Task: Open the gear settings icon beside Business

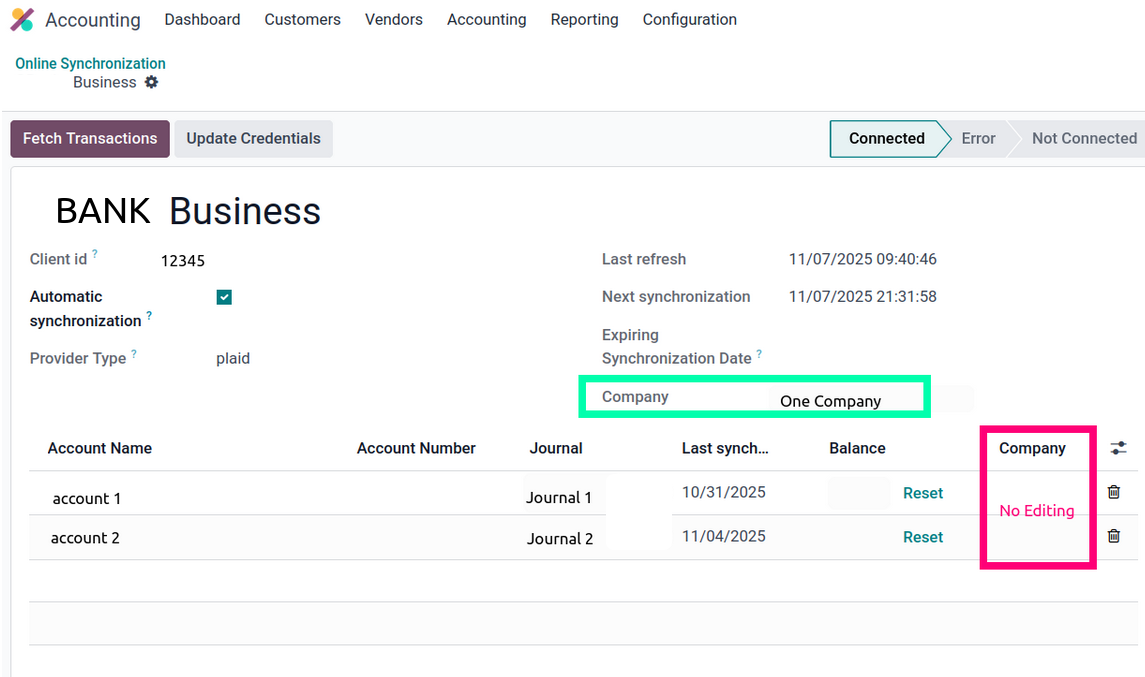Action: click(151, 82)
